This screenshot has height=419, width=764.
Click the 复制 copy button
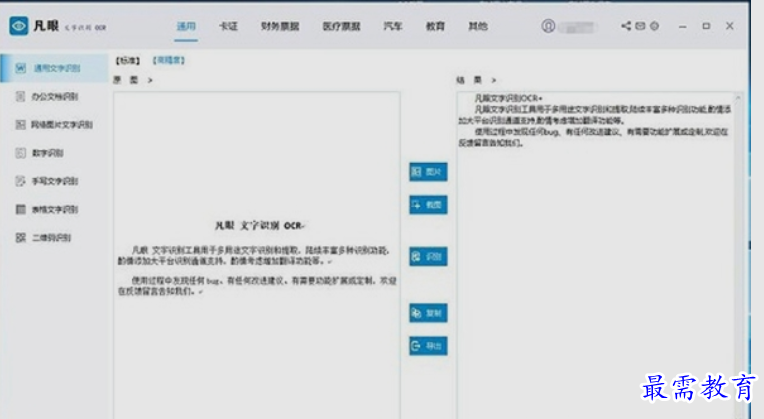(x=428, y=313)
